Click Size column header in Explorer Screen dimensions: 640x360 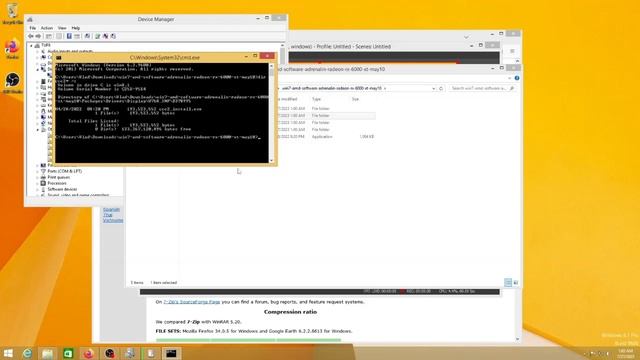click(355, 99)
